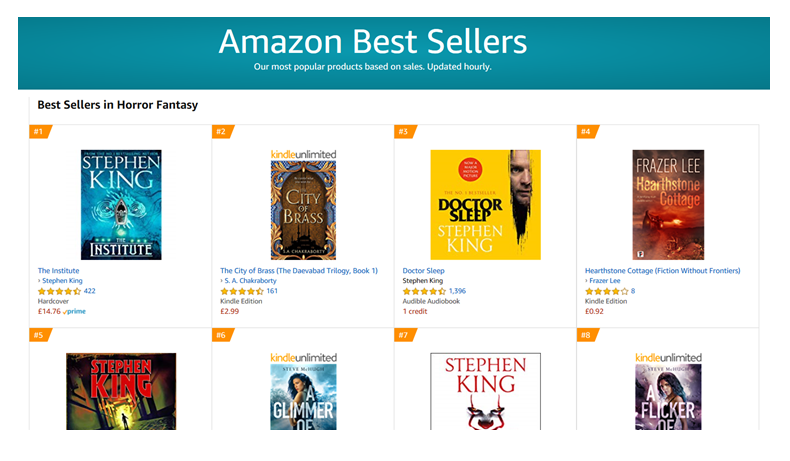Open the Hearthstone Cottage cover image
790x461 pixels.
[x=668, y=205]
